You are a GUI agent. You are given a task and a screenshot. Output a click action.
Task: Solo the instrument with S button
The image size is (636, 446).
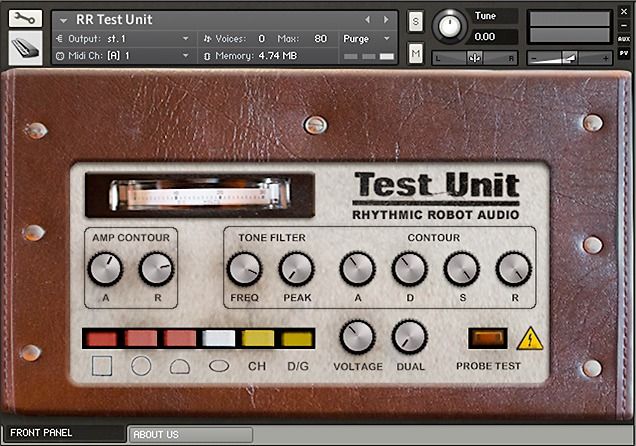[415, 21]
